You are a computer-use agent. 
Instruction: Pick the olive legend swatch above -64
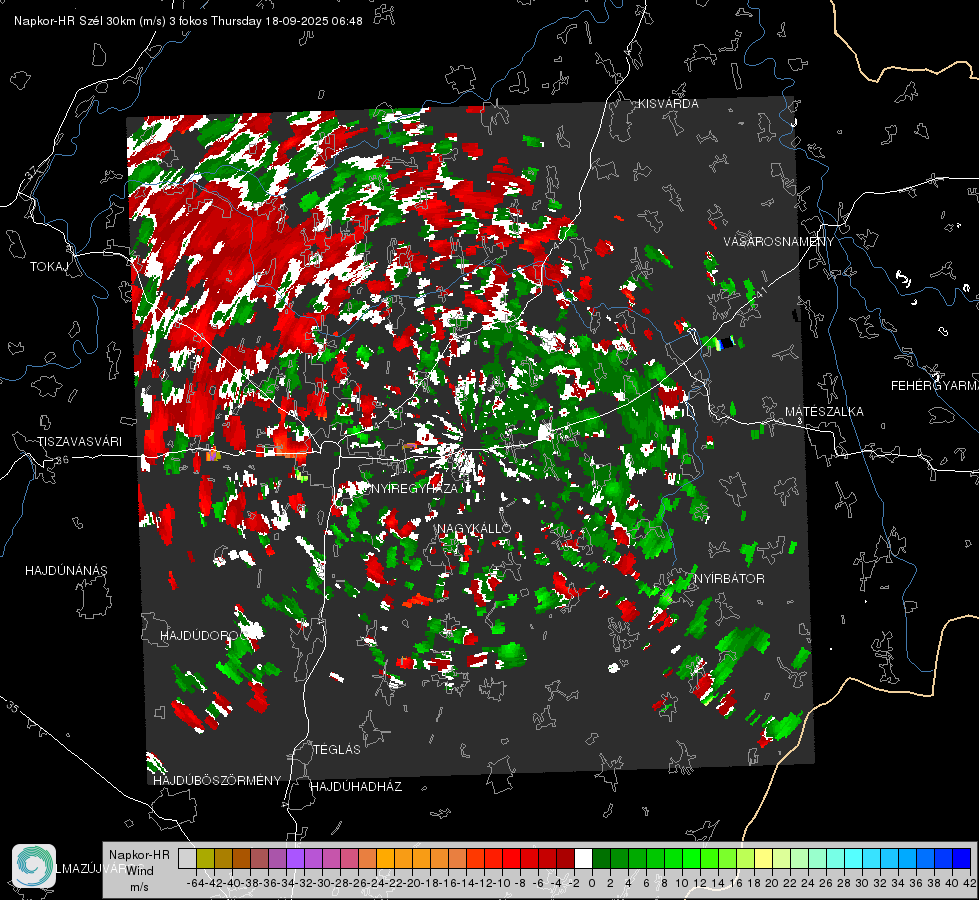[205, 859]
